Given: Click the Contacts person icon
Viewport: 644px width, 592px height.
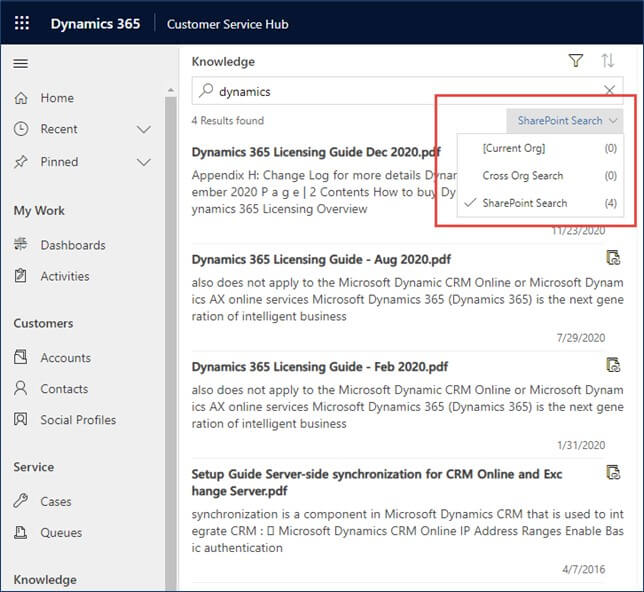Looking at the screenshot, I should click(x=21, y=388).
